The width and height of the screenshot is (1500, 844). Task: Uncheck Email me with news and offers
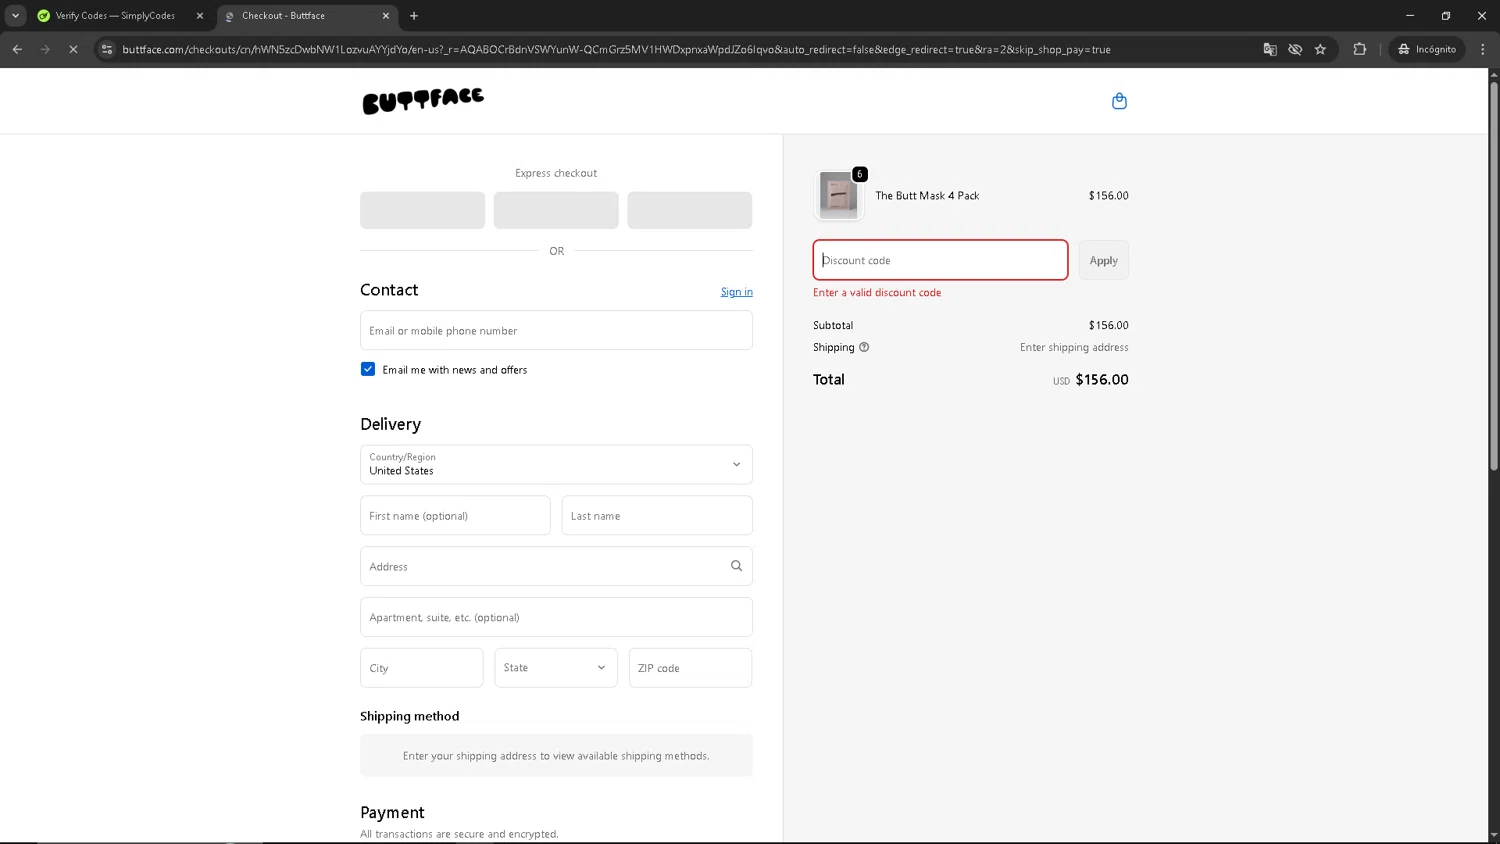368,369
